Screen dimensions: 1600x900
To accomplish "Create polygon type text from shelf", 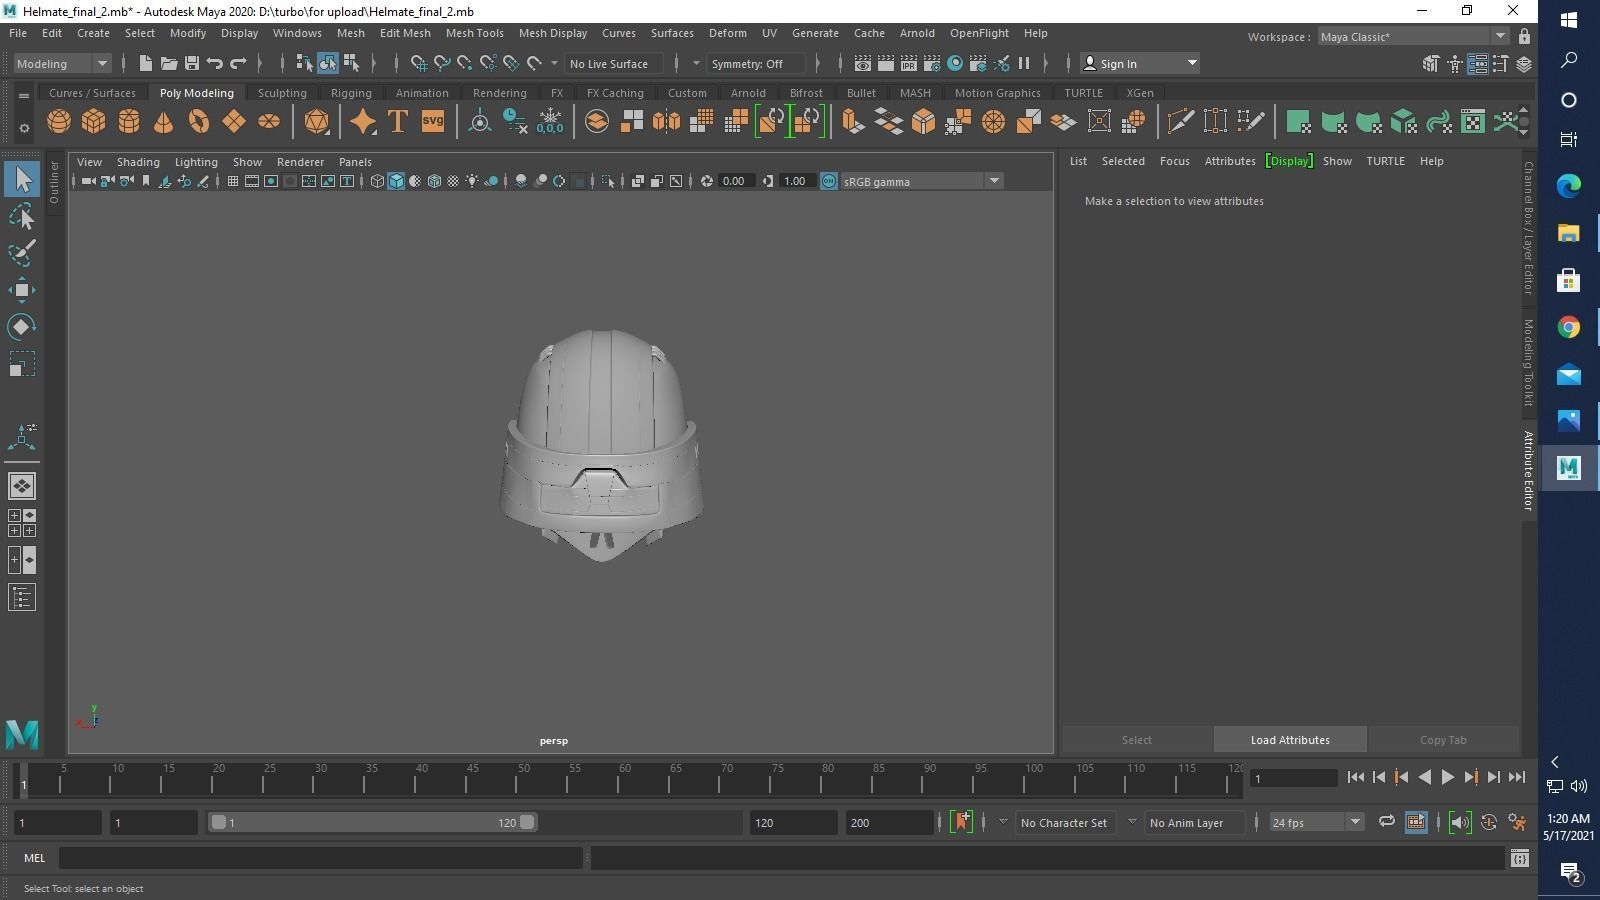I will (397, 121).
